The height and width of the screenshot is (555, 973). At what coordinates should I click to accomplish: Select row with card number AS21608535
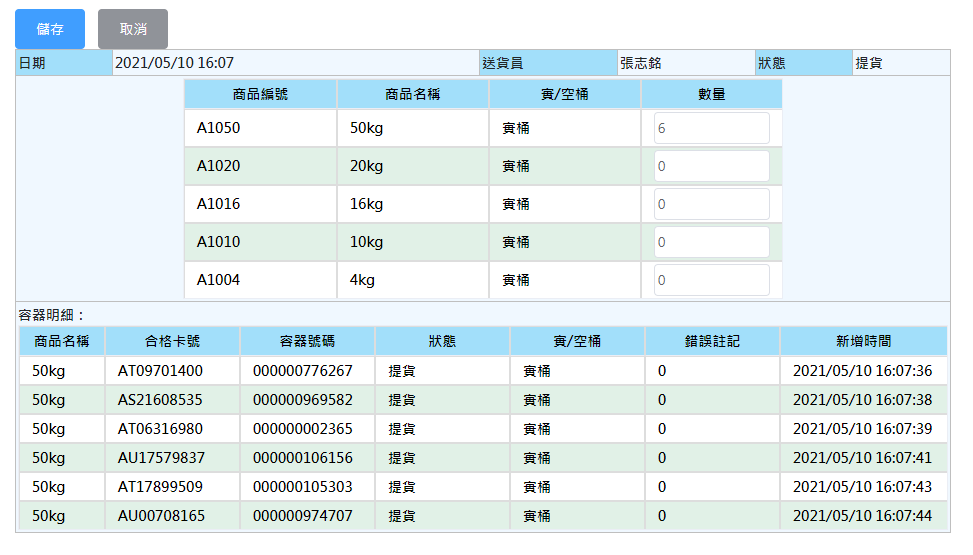coord(483,400)
